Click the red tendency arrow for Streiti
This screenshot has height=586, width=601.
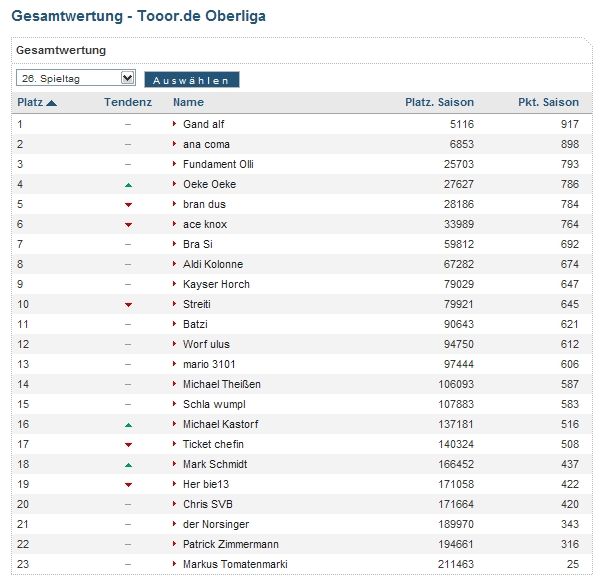tap(128, 305)
